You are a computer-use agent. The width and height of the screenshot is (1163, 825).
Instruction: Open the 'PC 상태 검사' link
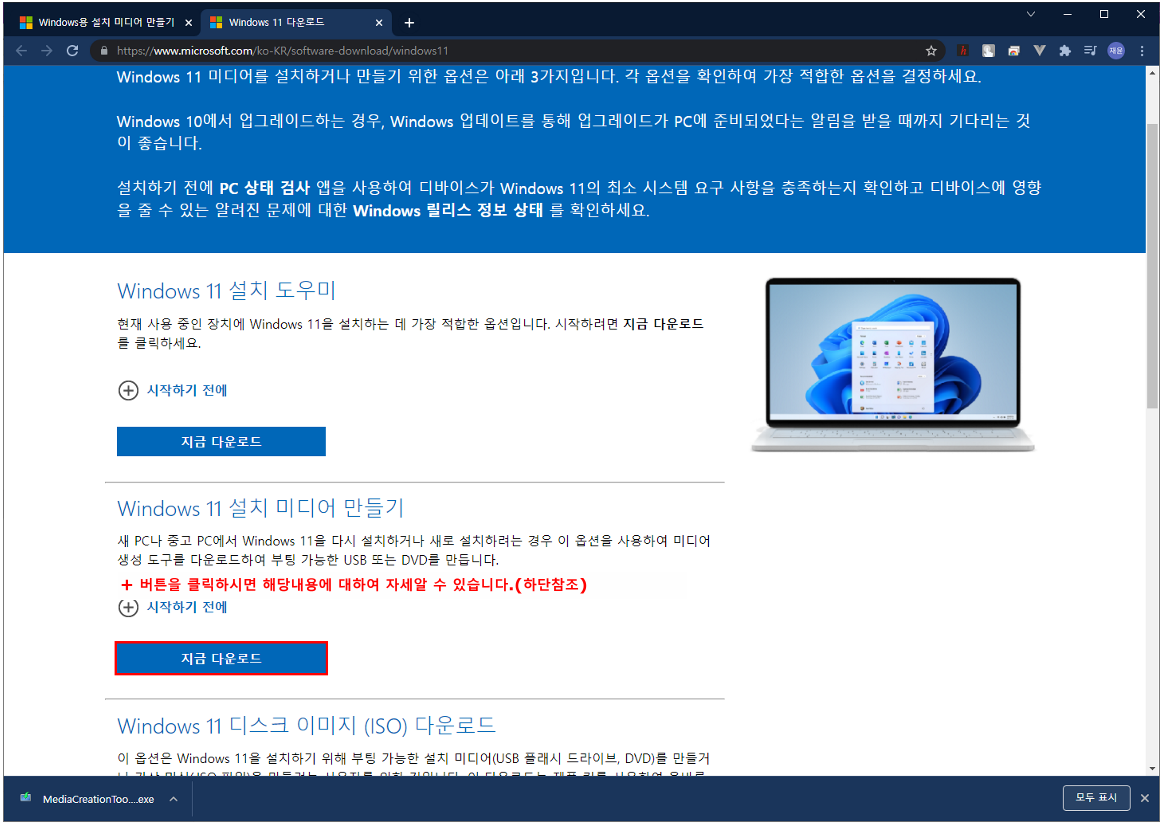click(x=264, y=188)
